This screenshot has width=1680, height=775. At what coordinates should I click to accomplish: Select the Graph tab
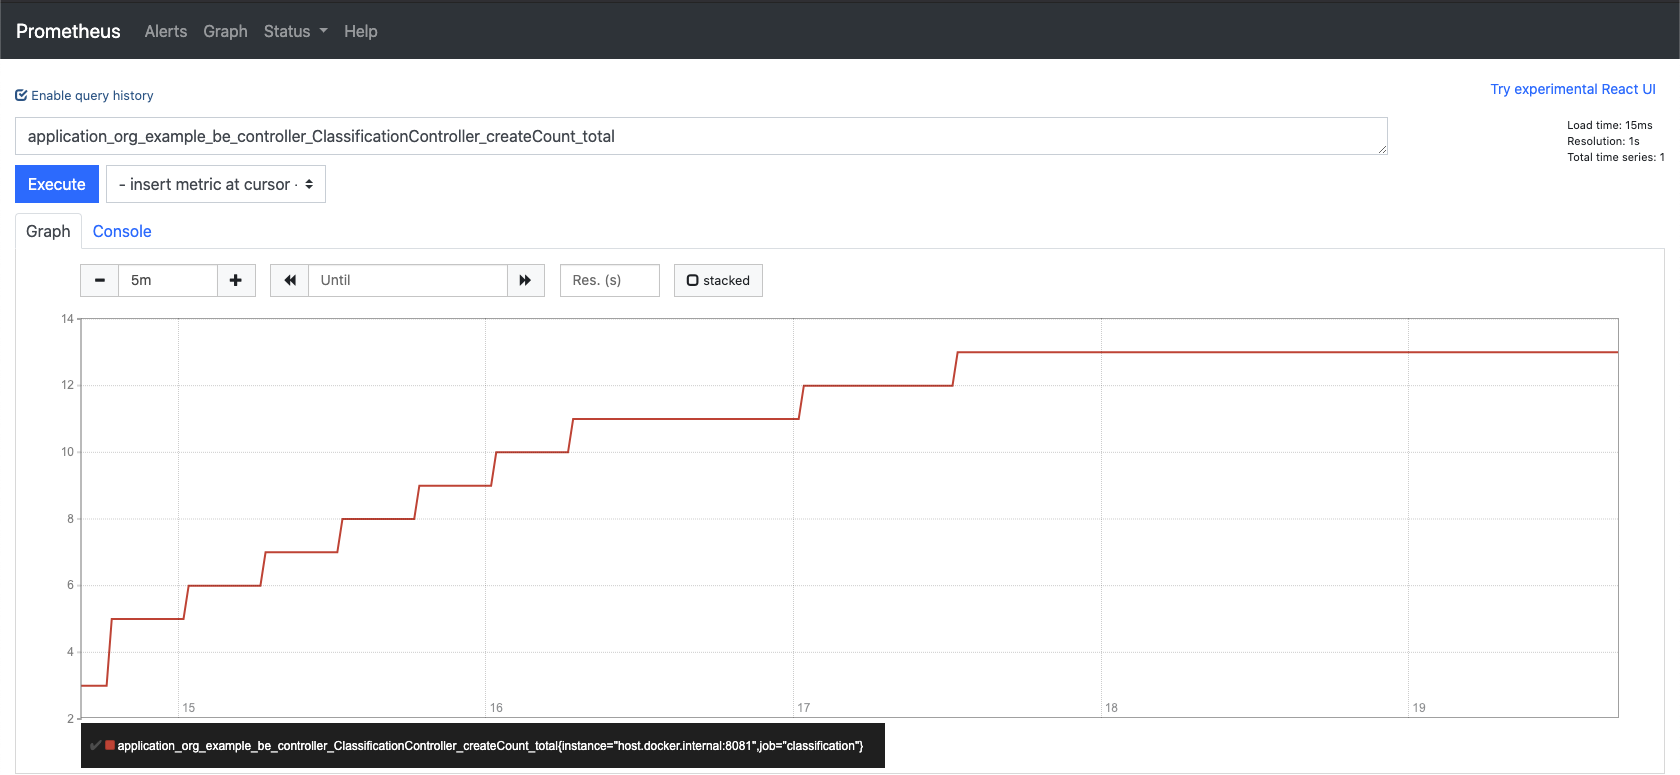click(48, 231)
